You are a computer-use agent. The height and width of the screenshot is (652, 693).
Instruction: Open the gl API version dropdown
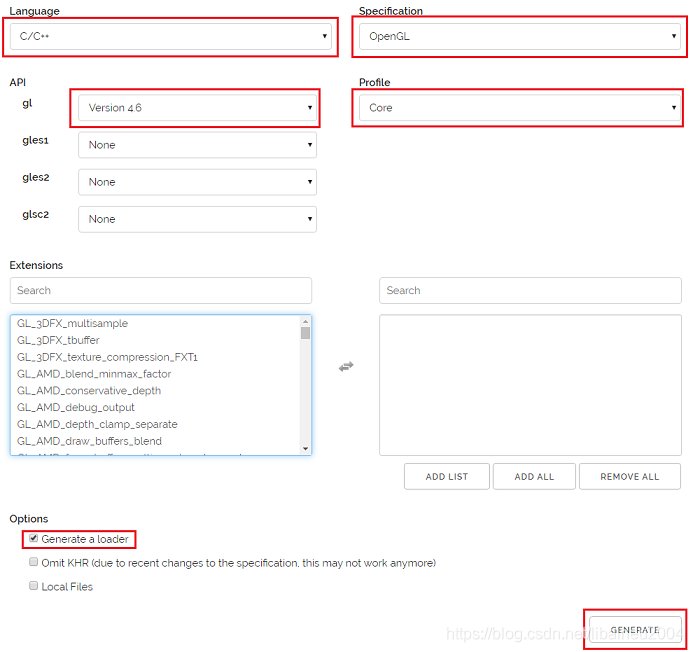point(198,108)
